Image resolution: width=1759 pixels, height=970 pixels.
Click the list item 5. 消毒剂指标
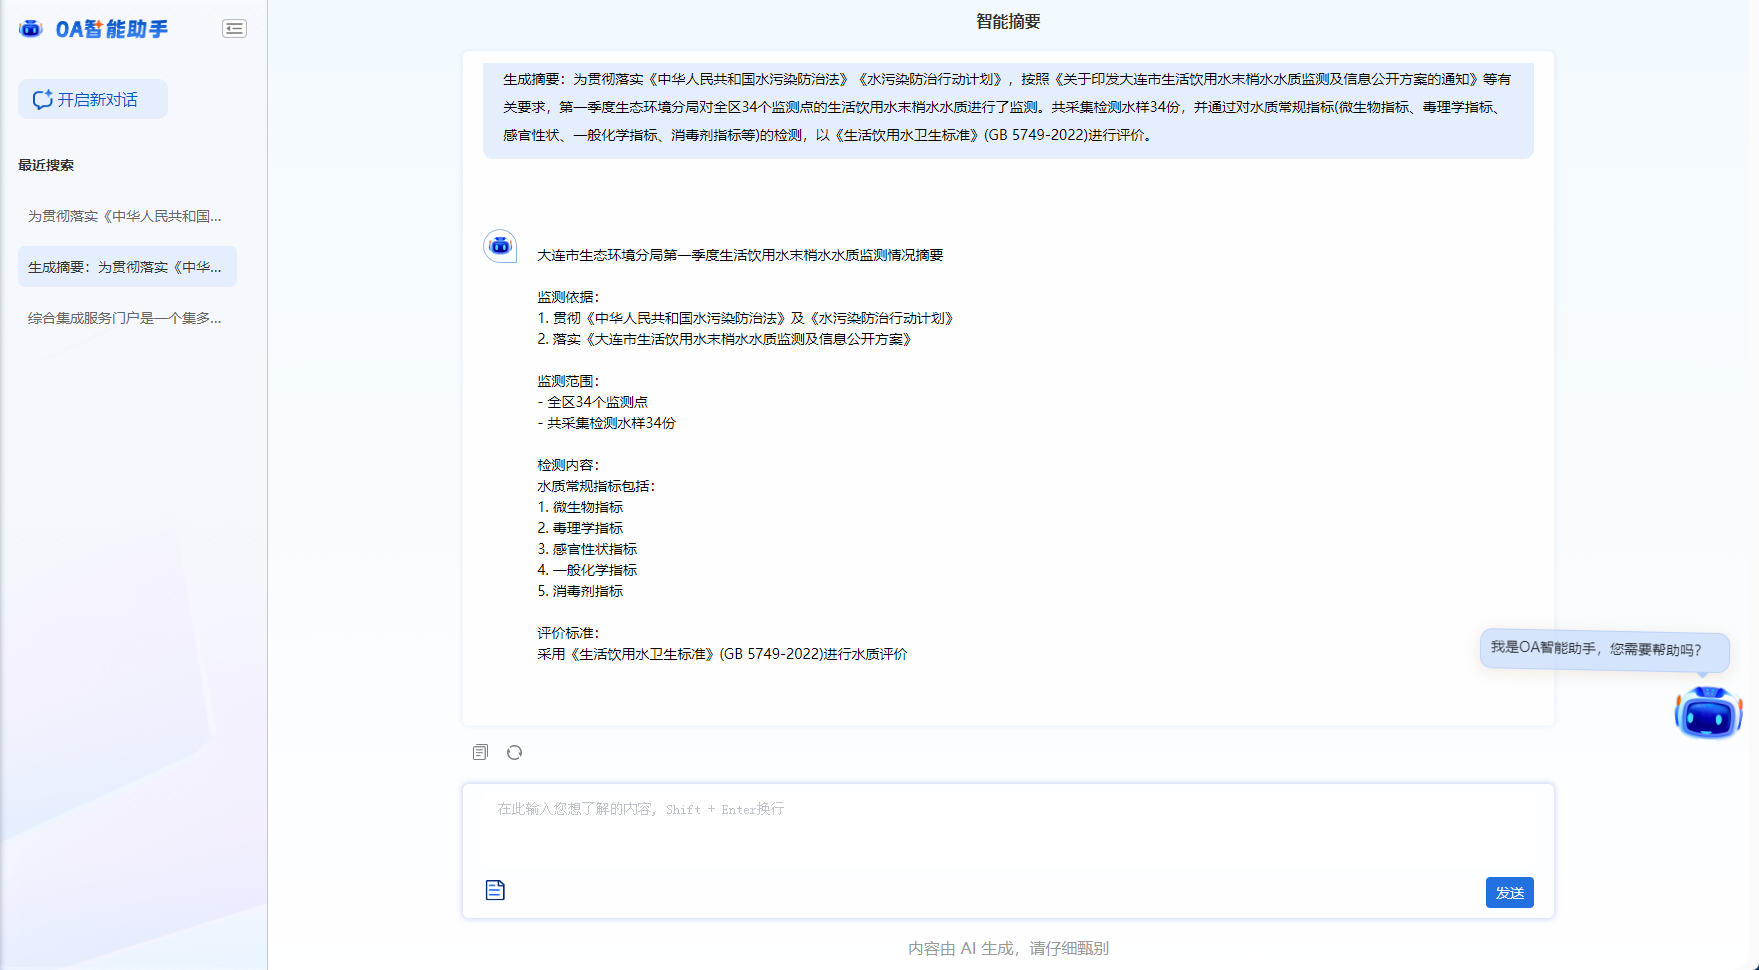click(x=580, y=591)
